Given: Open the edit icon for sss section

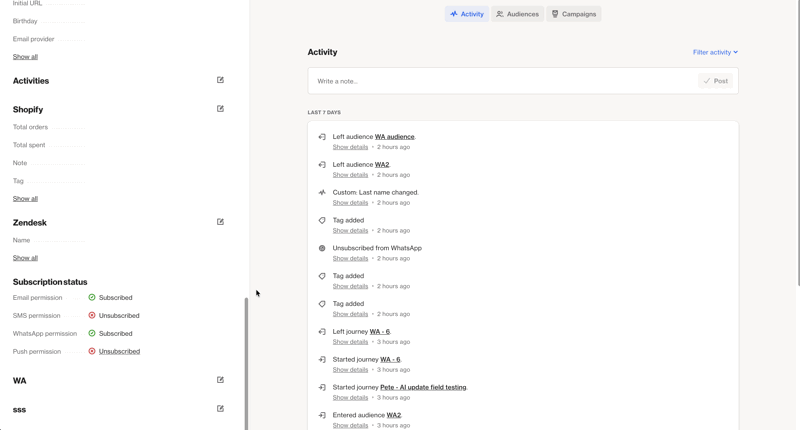Looking at the screenshot, I should pyautogui.click(x=220, y=409).
